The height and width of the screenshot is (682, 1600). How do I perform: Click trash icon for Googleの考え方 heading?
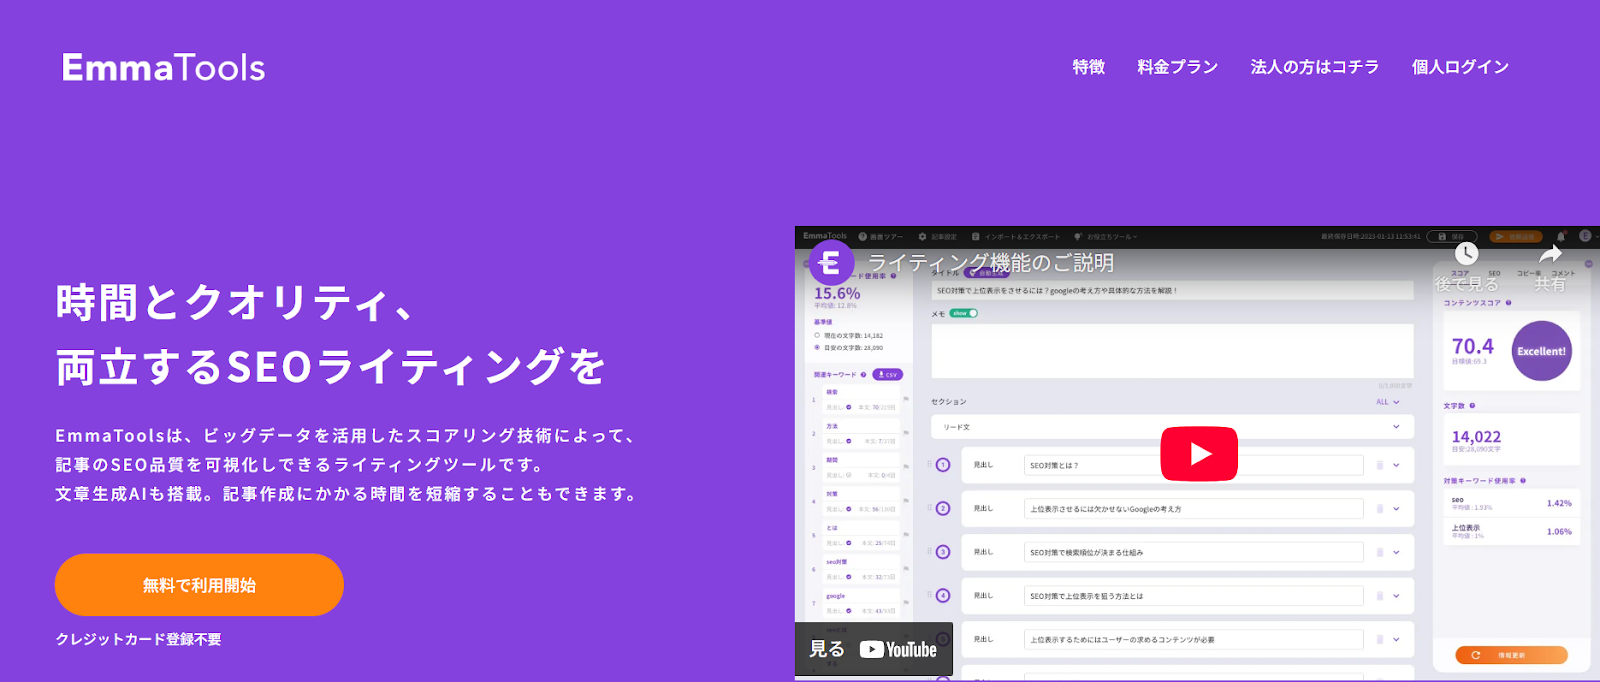1380,509
